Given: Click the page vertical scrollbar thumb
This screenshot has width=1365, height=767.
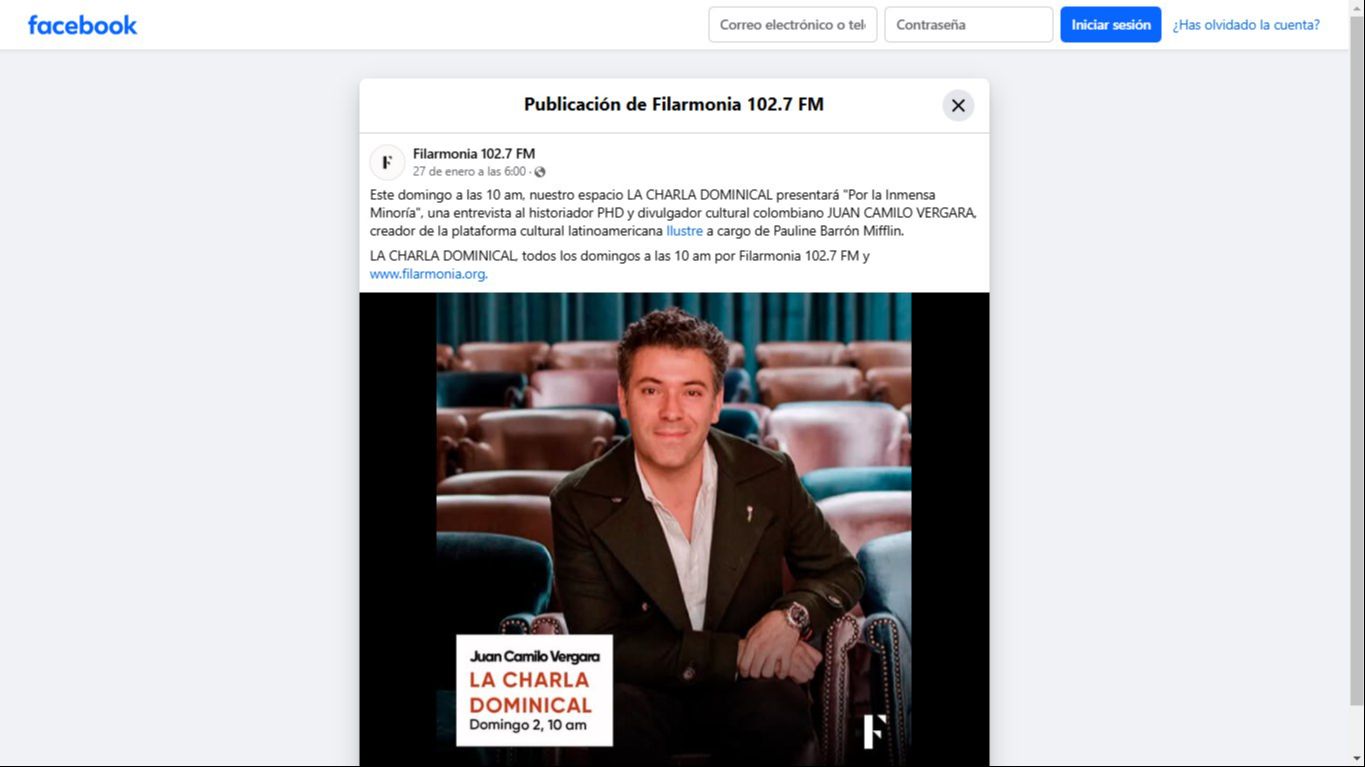Looking at the screenshot, I should coord(1357,360).
